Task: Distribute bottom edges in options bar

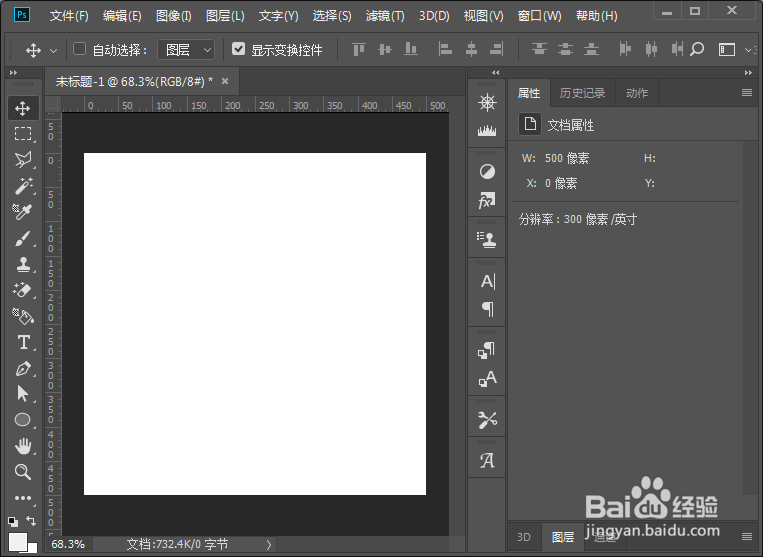Action: (x=591, y=49)
